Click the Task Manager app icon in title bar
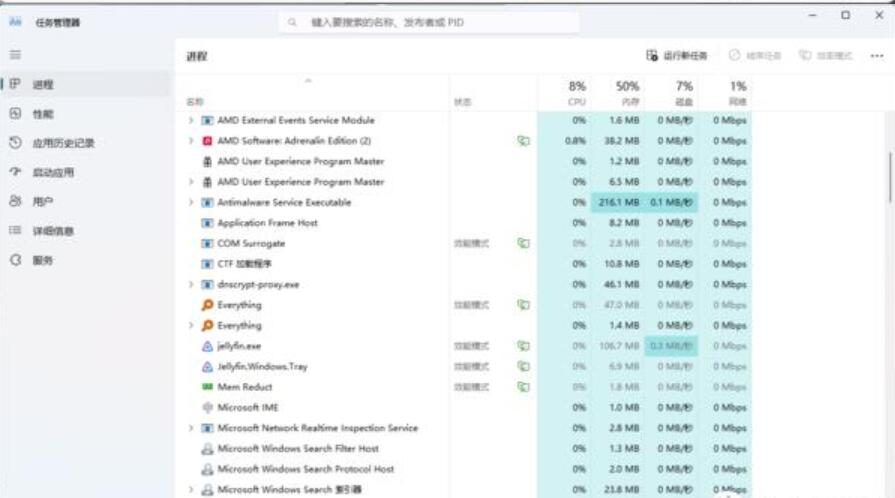 tap(15, 22)
